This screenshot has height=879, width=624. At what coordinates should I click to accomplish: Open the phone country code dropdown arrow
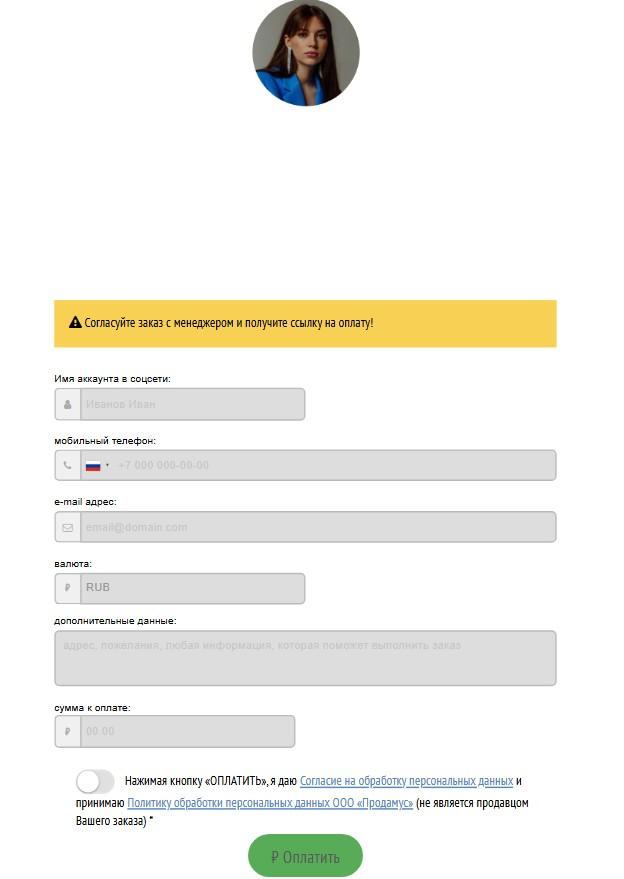(107, 466)
